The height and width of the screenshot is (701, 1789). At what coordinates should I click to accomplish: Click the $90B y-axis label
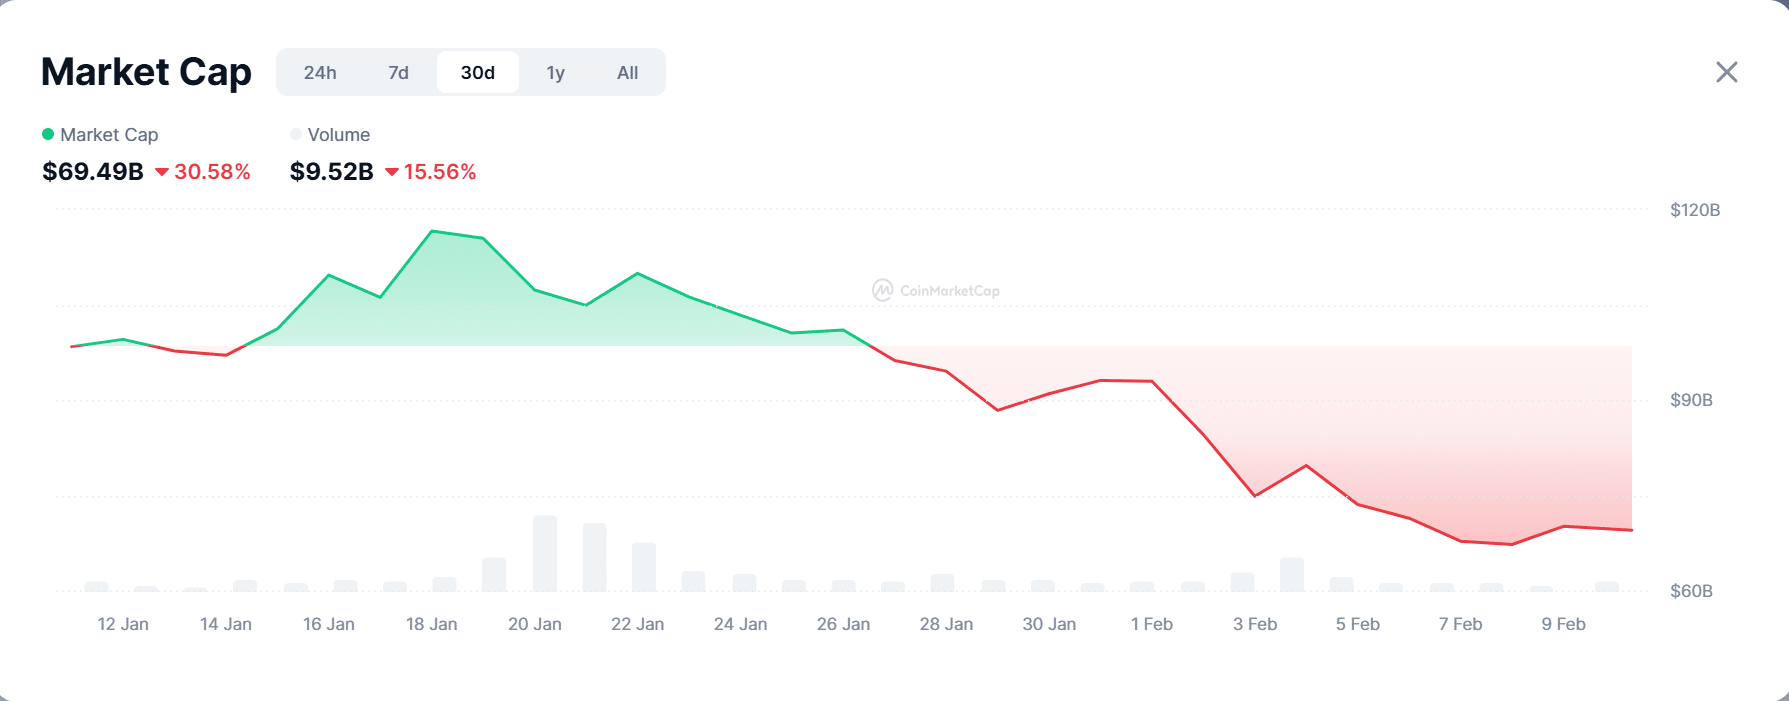pos(1691,400)
